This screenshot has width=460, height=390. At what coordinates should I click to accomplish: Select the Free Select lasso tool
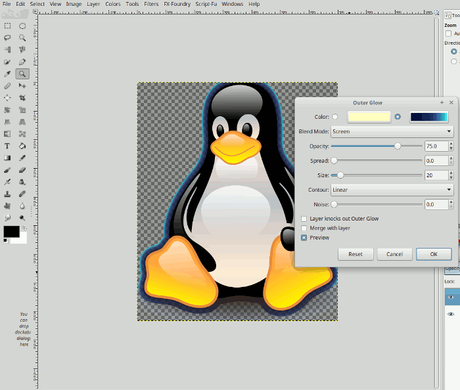[x=7, y=38]
